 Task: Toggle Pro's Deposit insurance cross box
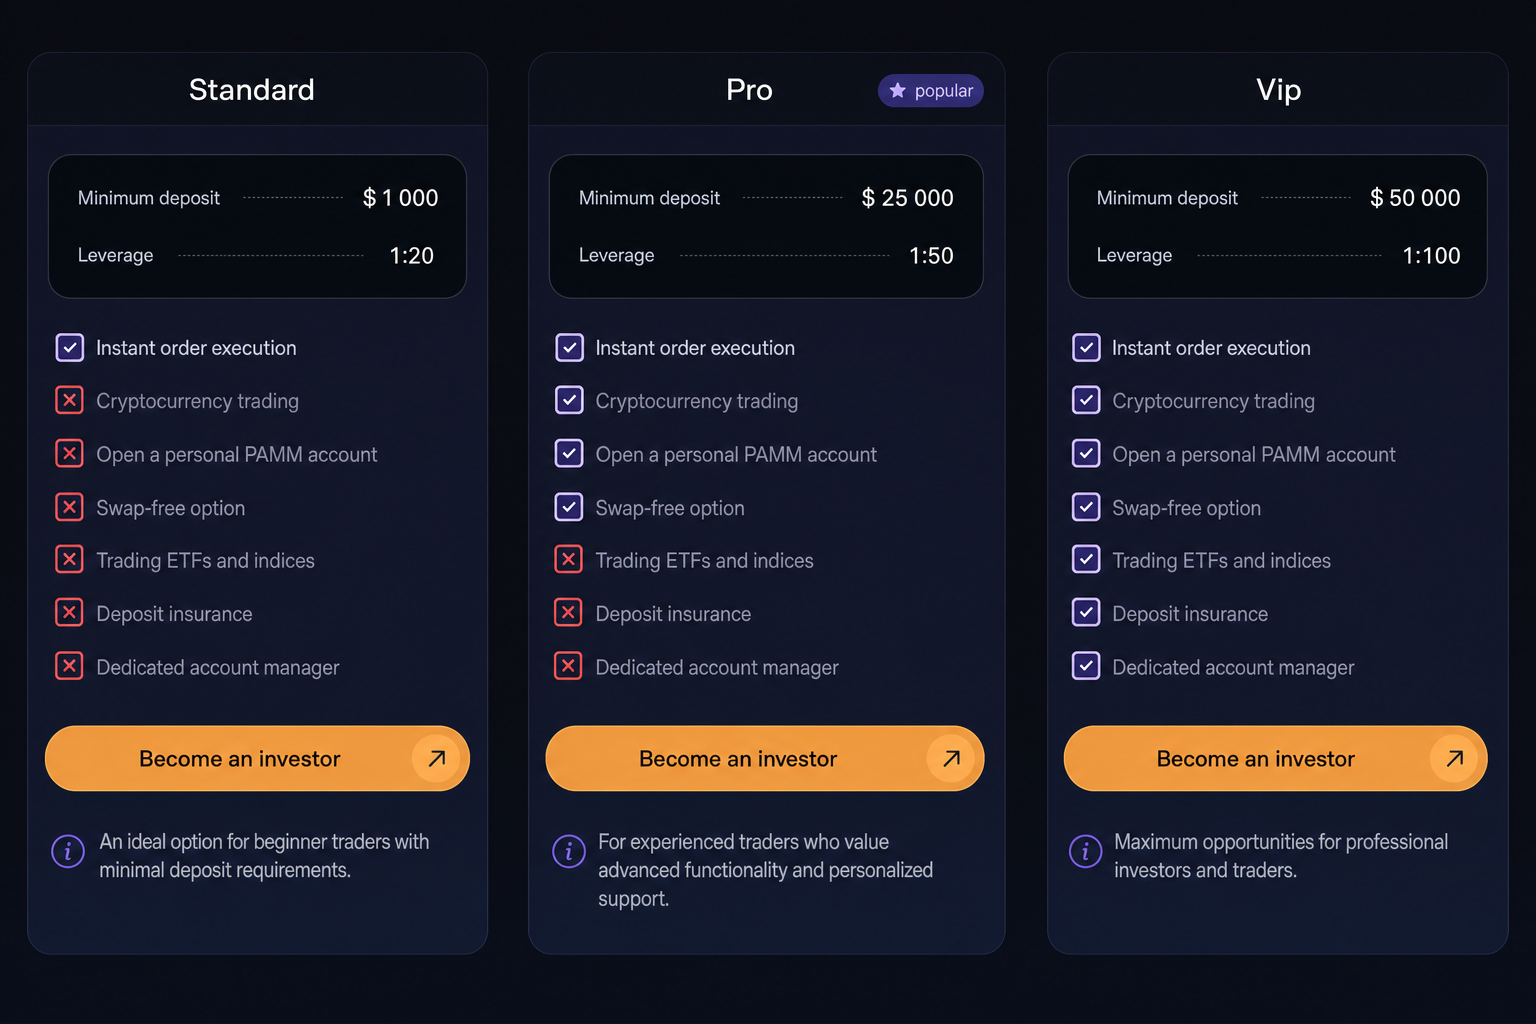point(569,613)
